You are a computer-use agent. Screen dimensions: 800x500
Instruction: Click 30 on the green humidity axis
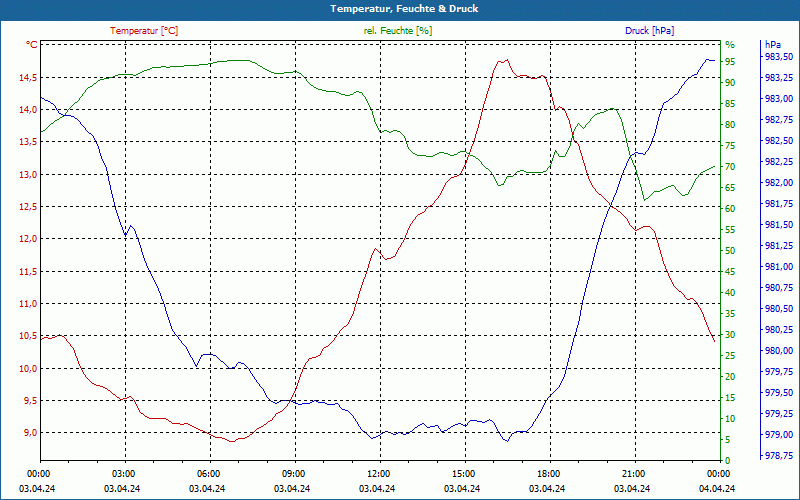coord(730,335)
